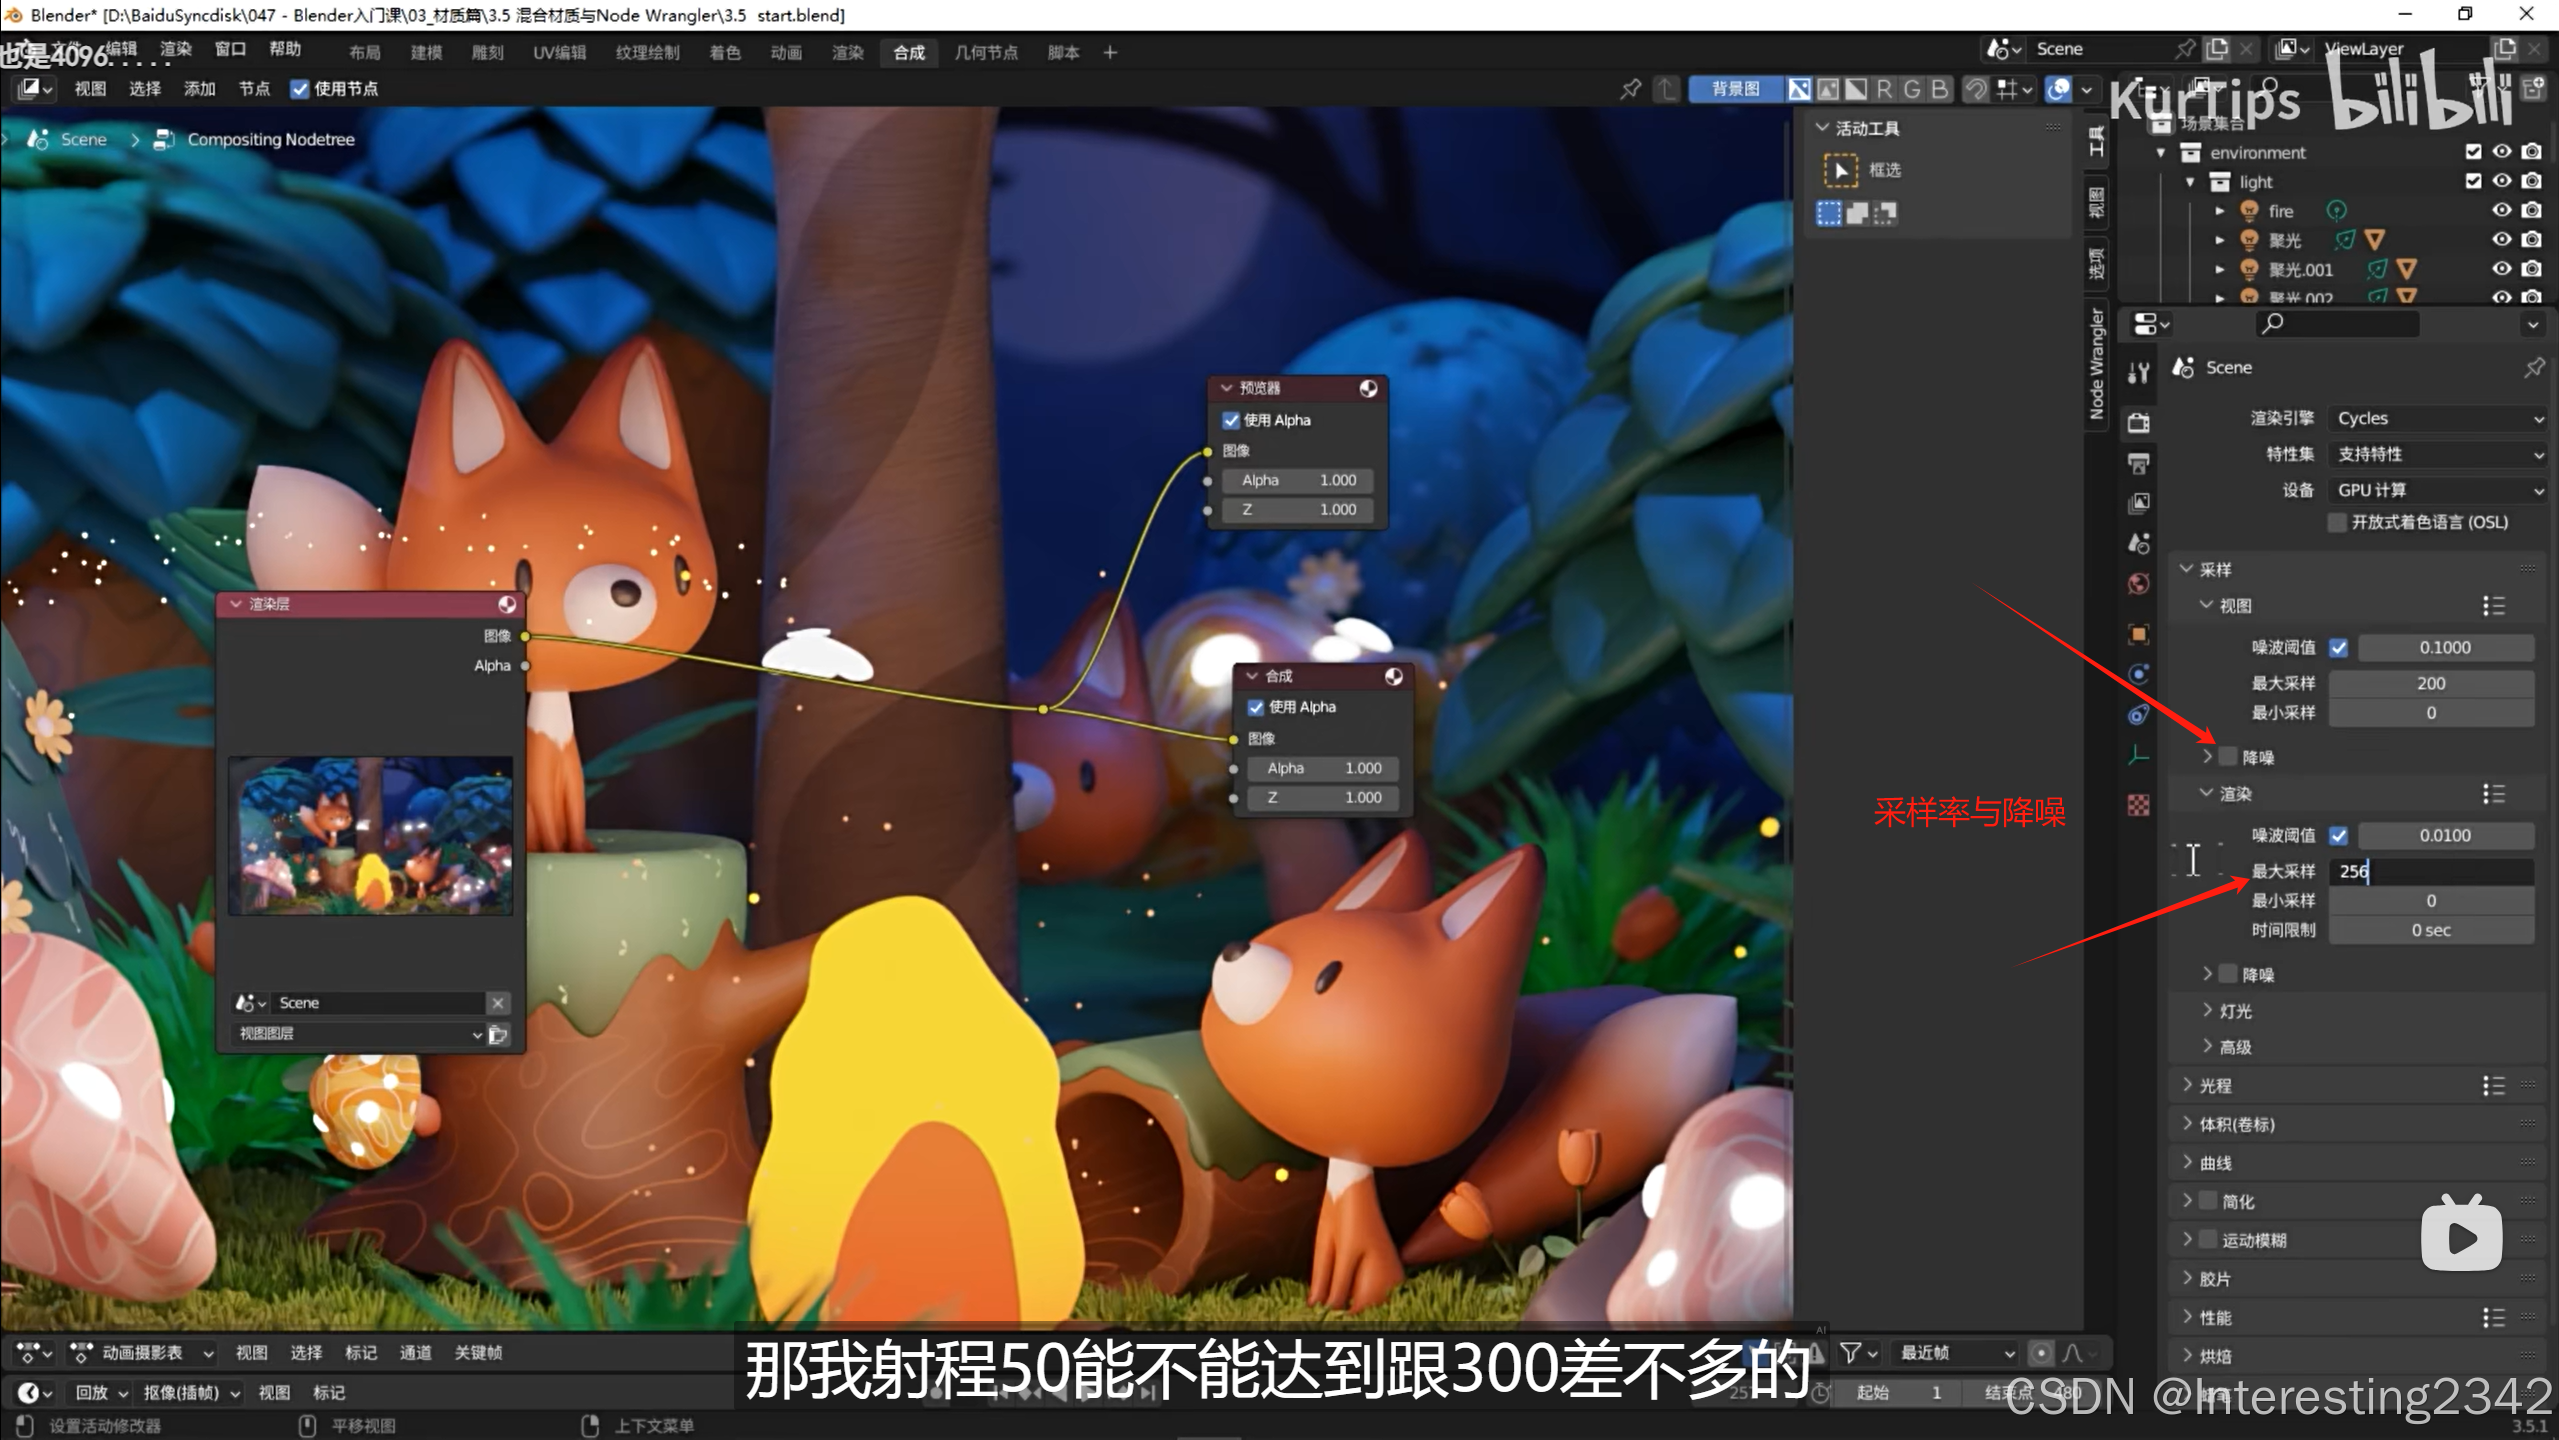Click the pin icon in node editor header
Image resolution: width=2559 pixels, height=1440 pixels.
click(1630, 89)
